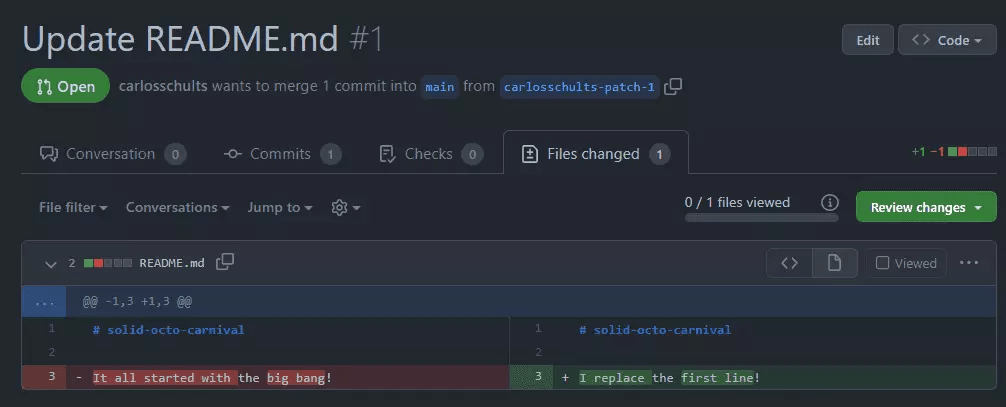This screenshot has width=1006, height=407.
Task: Collapse the README.md file diff
Action: [51, 263]
